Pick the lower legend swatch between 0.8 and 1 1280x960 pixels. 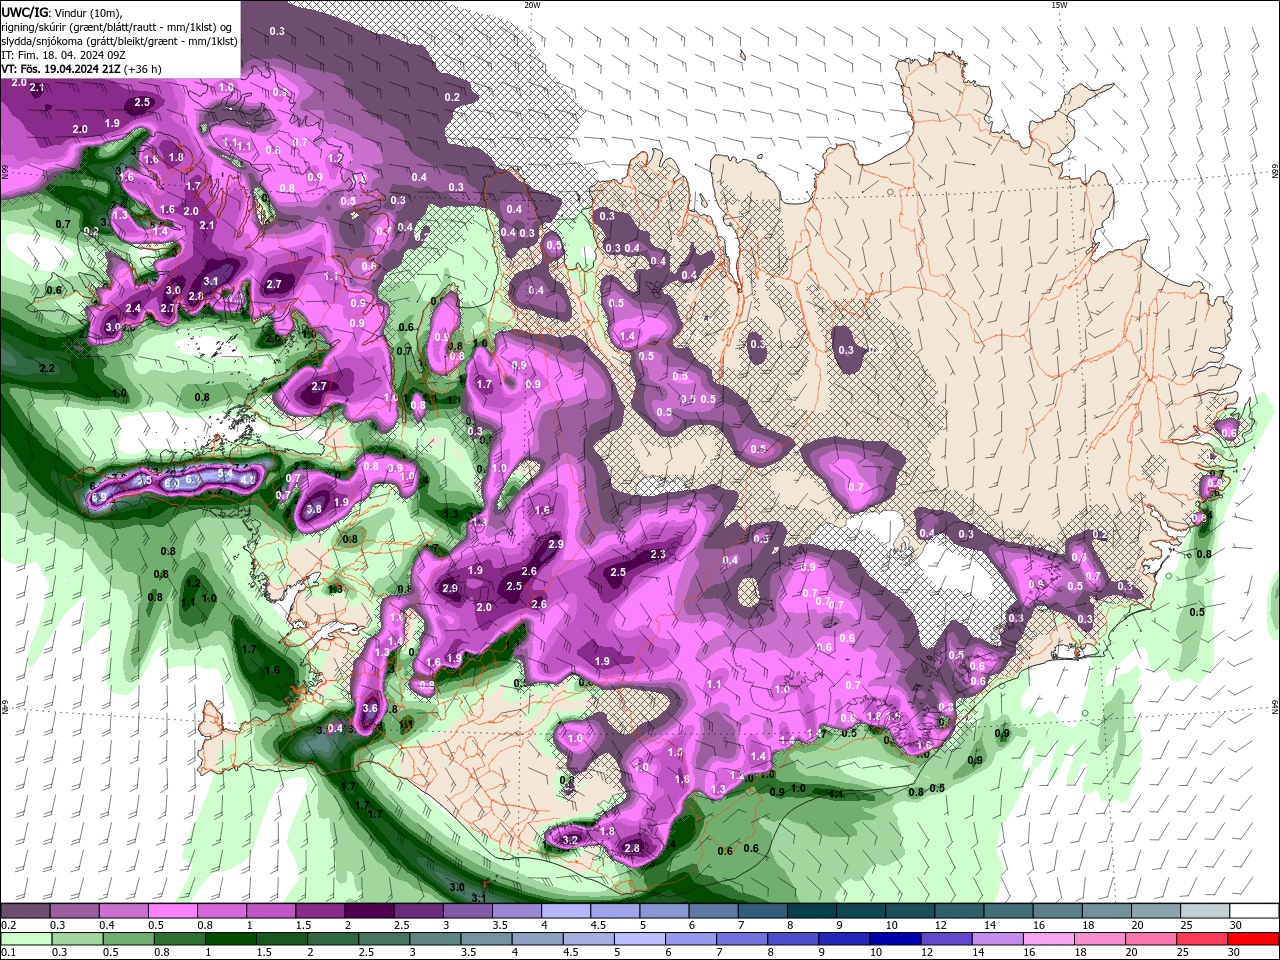pos(179,938)
